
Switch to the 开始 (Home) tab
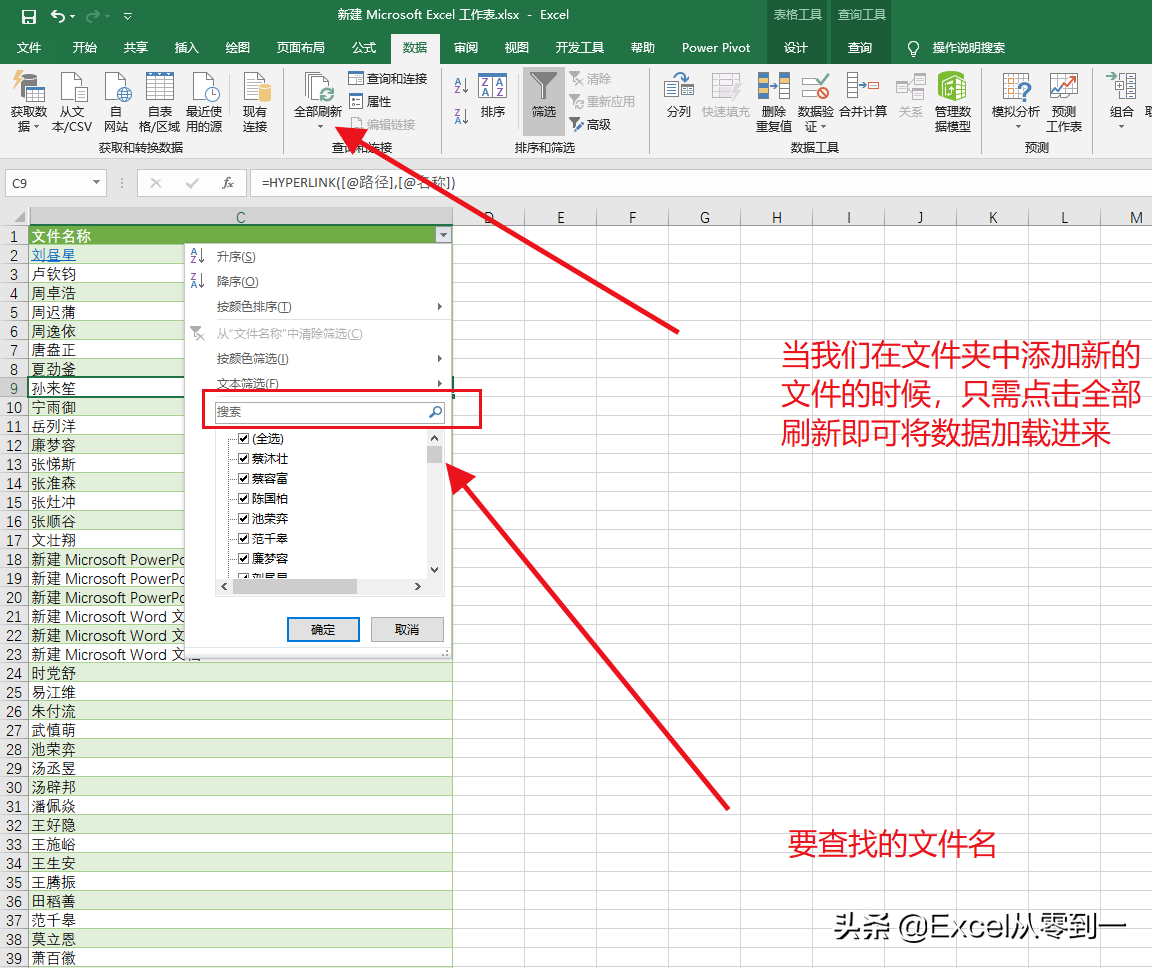click(84, 48)
